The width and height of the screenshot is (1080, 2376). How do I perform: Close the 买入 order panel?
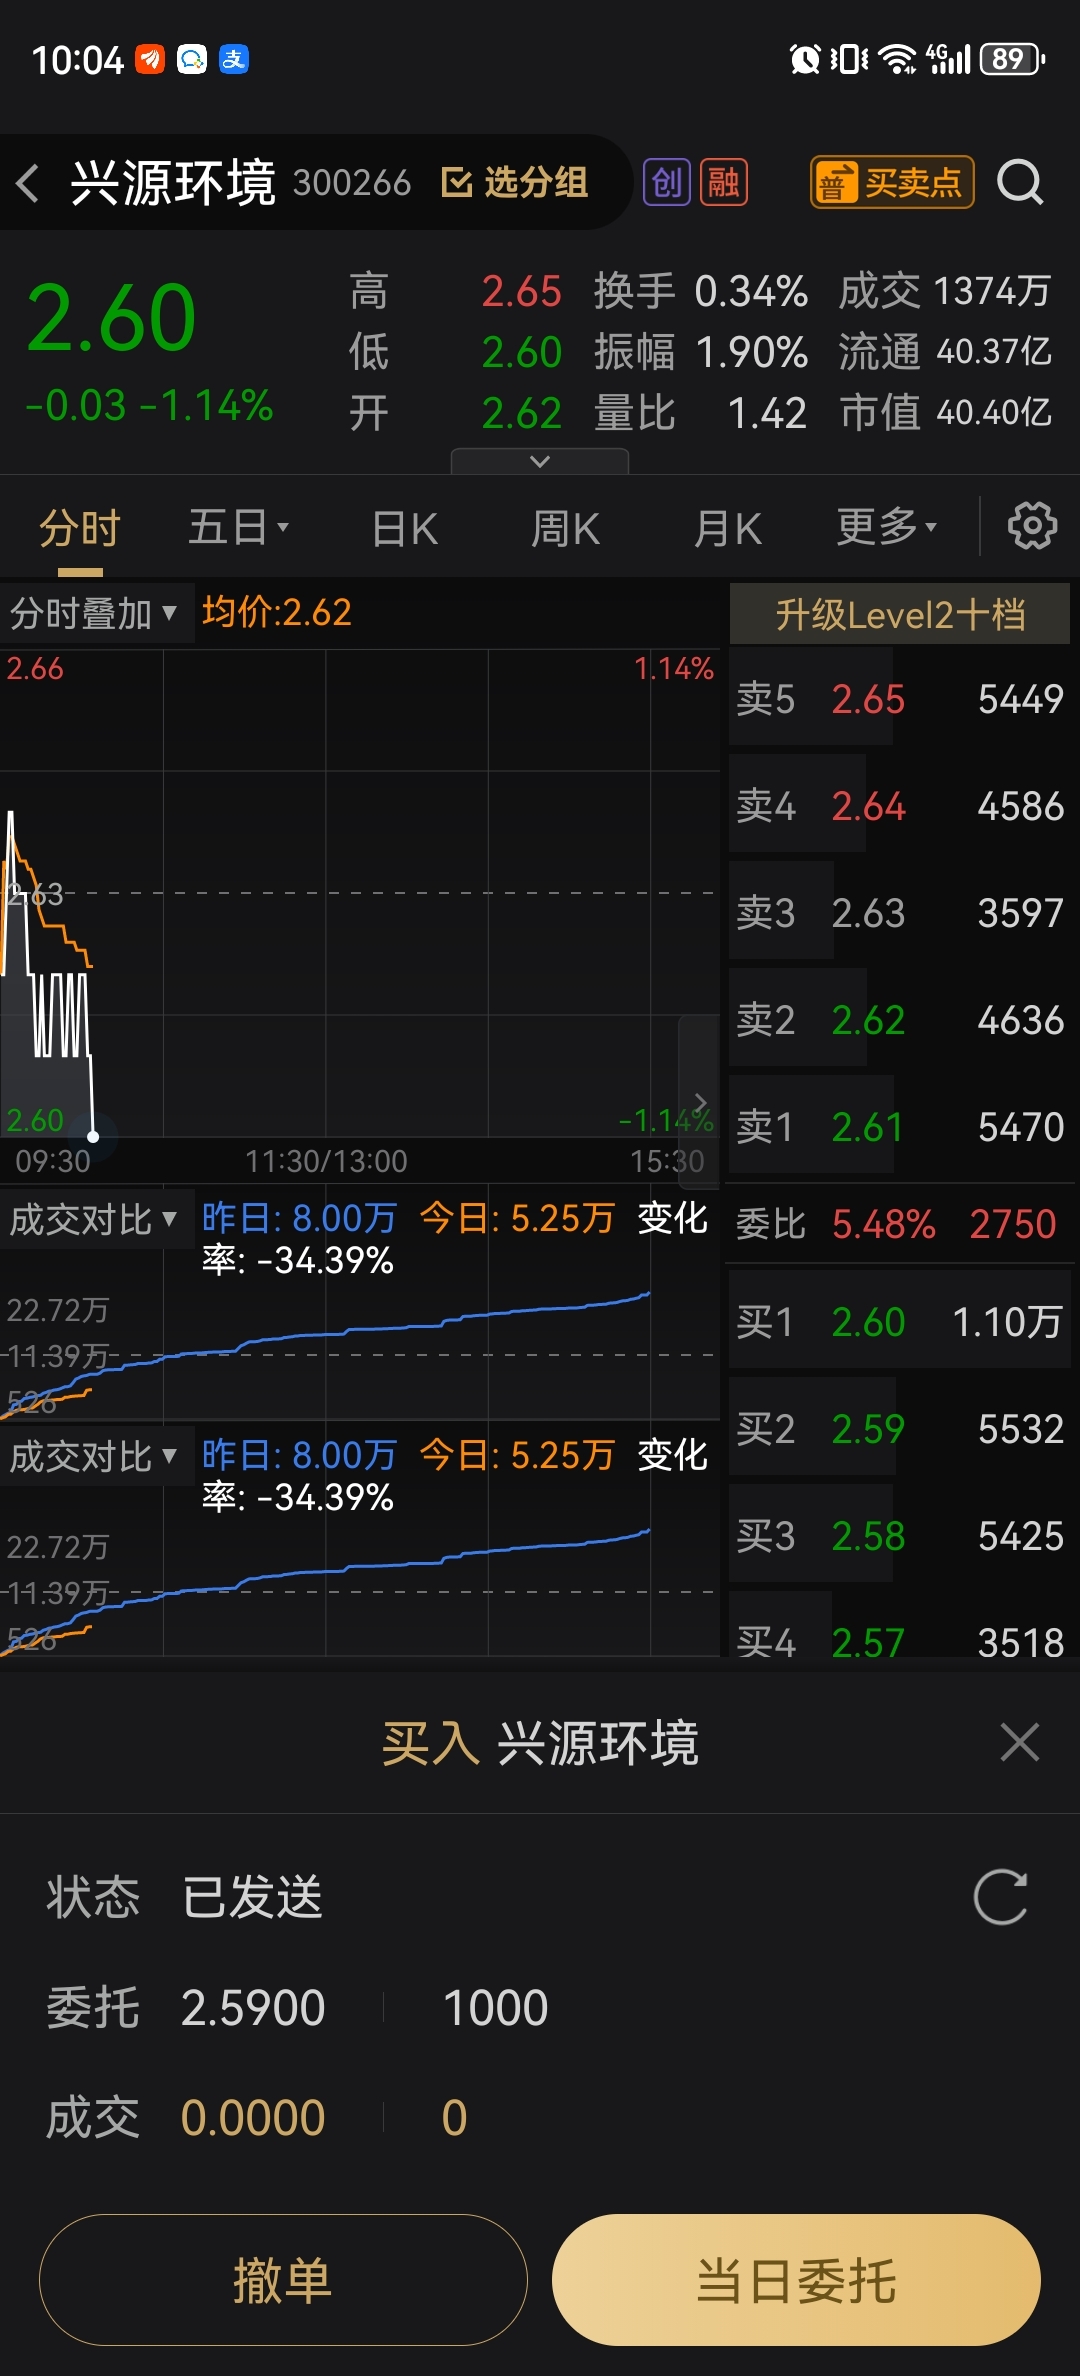[1020, 1743]
